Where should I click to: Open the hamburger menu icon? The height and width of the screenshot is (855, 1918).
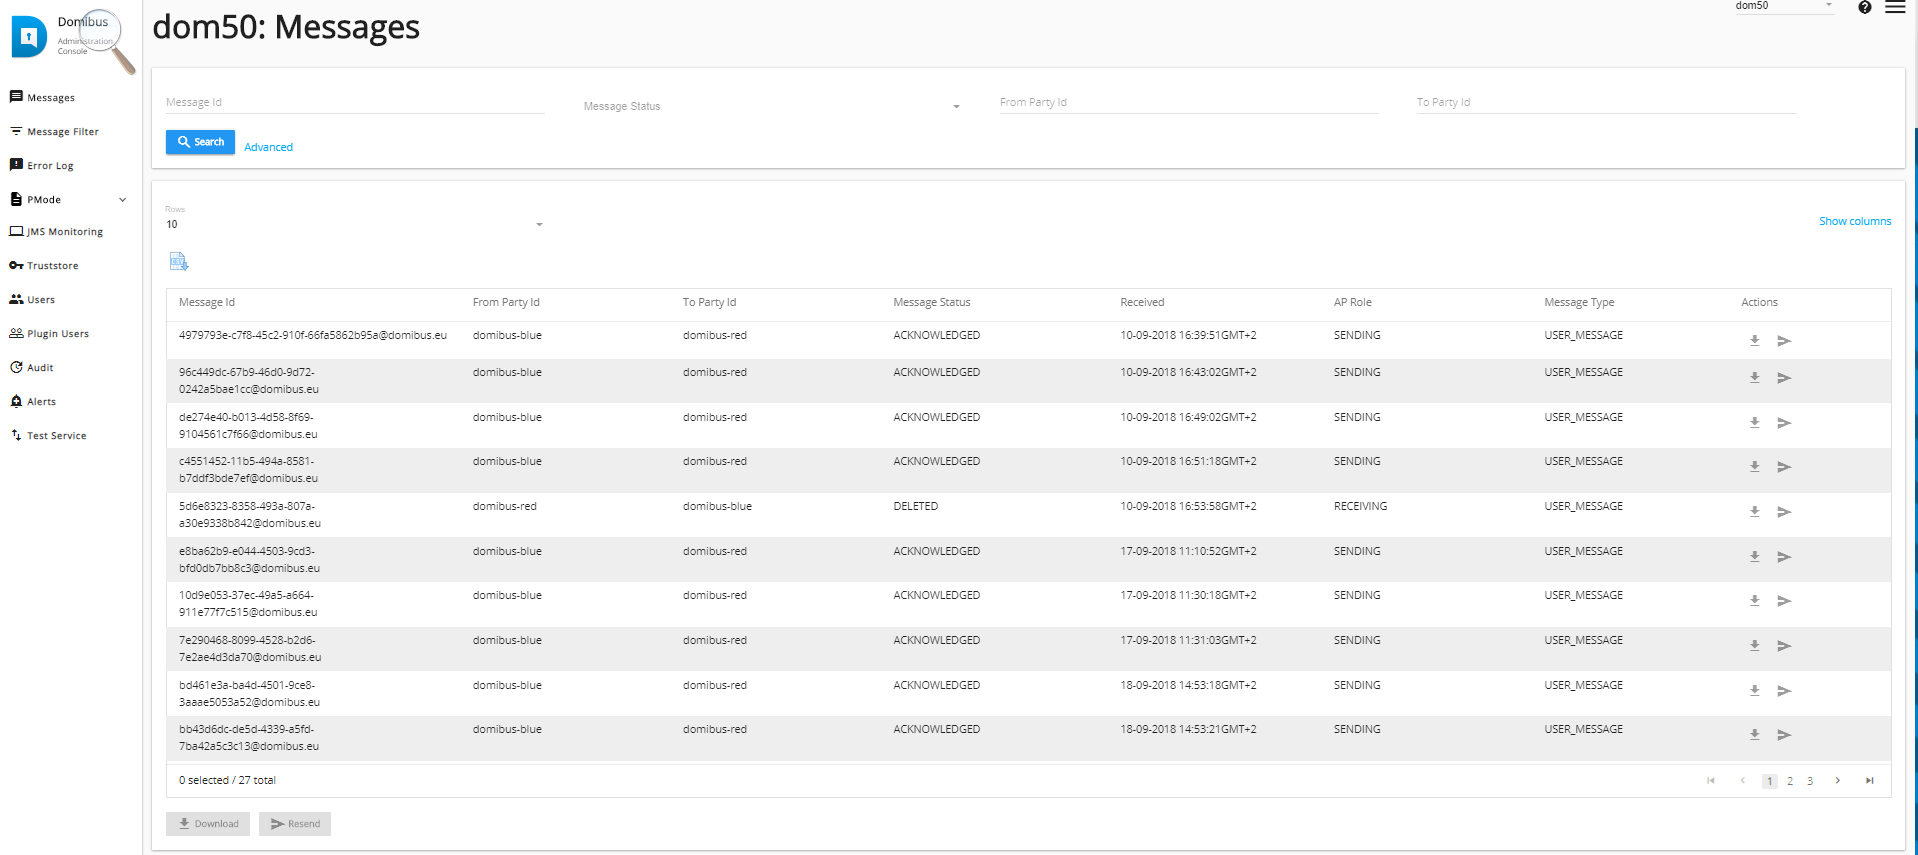coord(1894,8)
